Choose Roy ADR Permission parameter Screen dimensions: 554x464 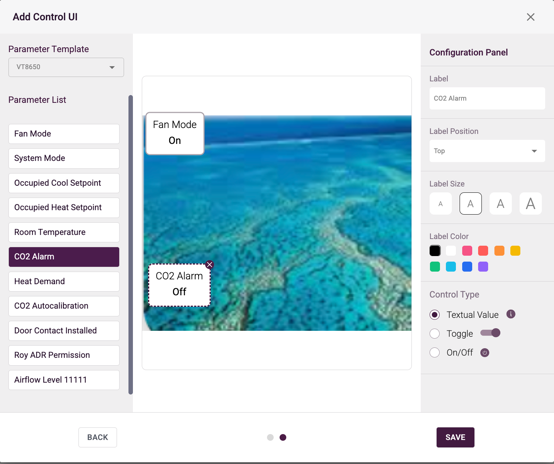point(64,355)
